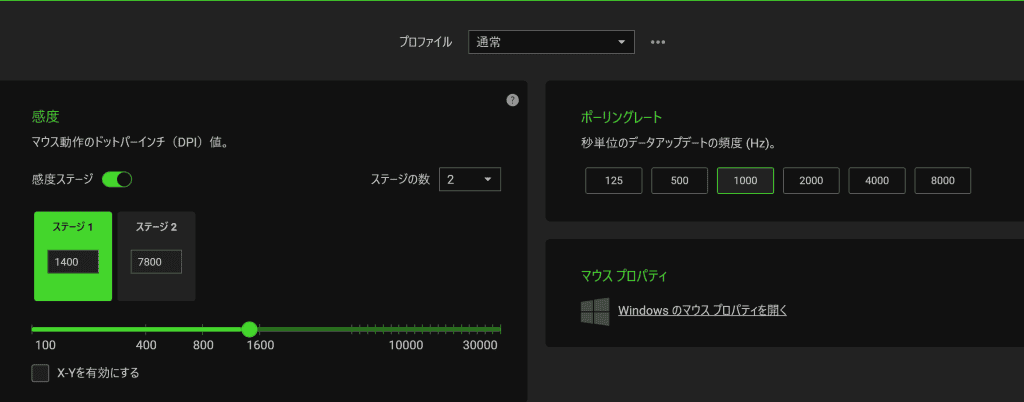Select the ステージ 2 tile
The image size is (1024, 402).
tap(156, 228)
